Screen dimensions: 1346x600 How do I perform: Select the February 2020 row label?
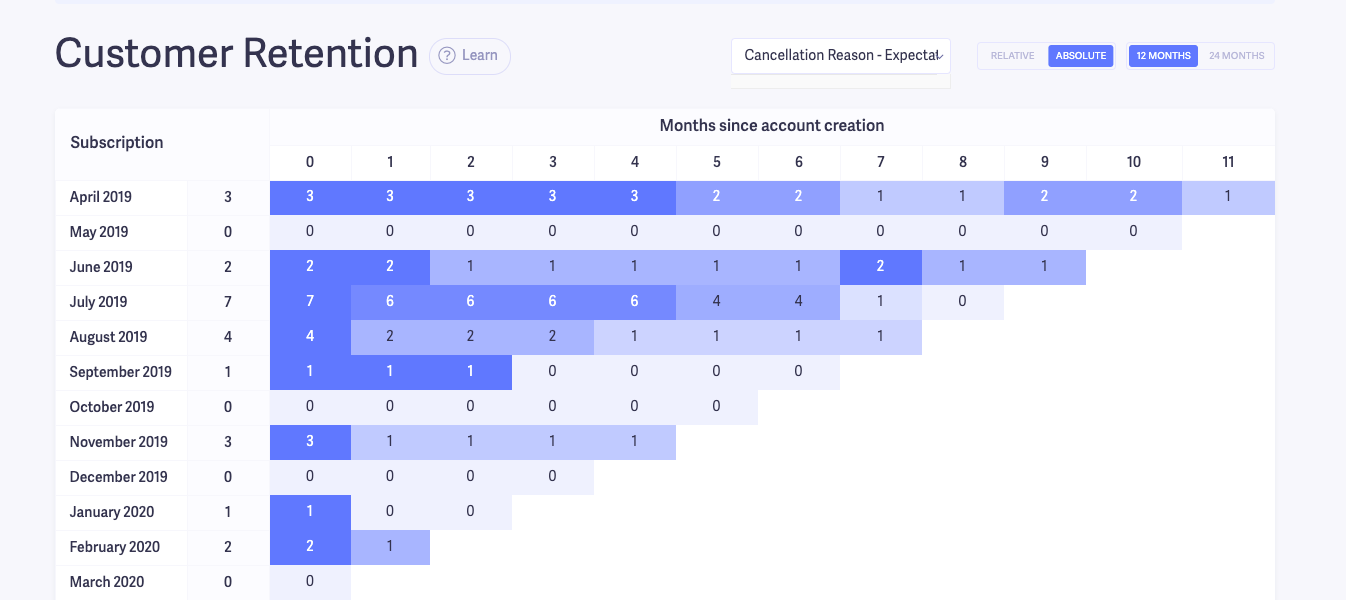(115, 547)
